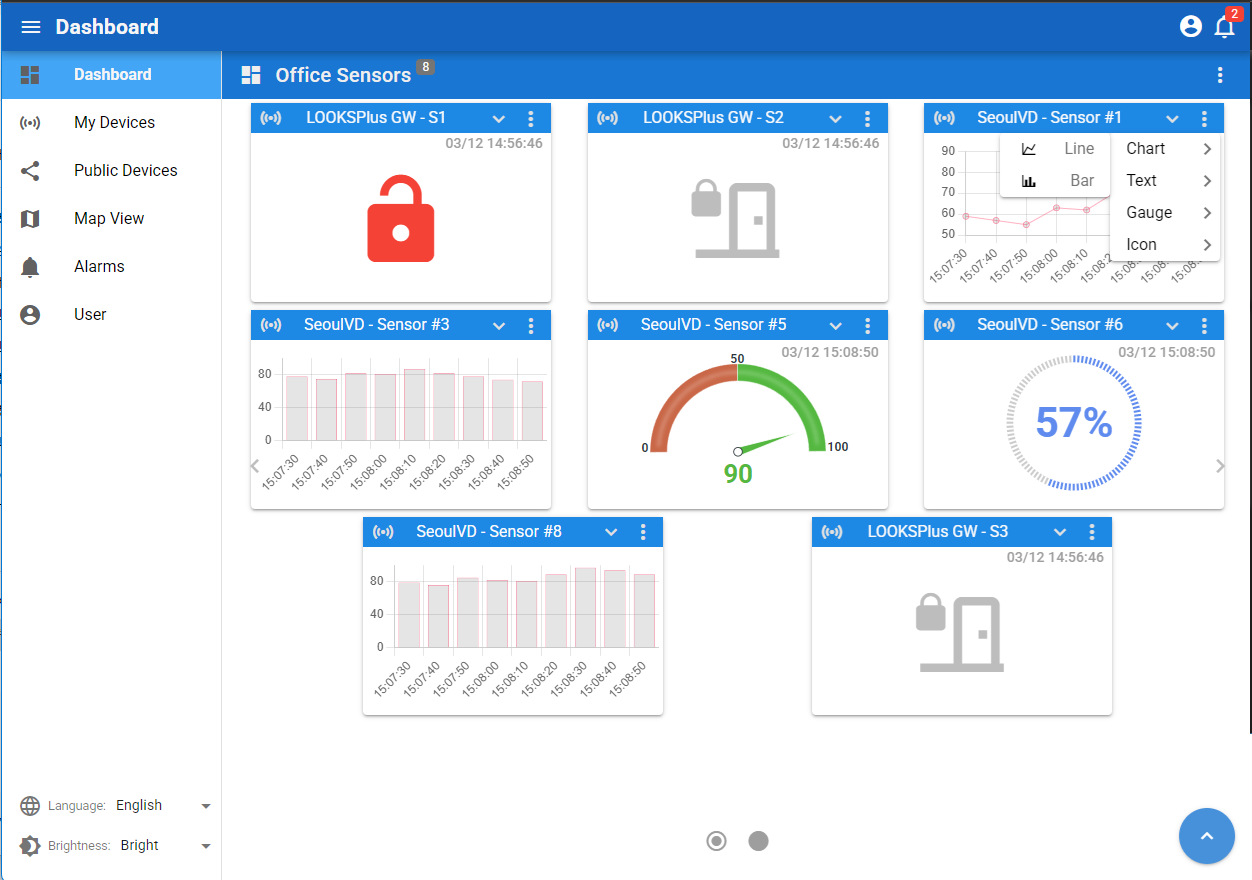Open User in the sidebar

[x=111, y=315]
